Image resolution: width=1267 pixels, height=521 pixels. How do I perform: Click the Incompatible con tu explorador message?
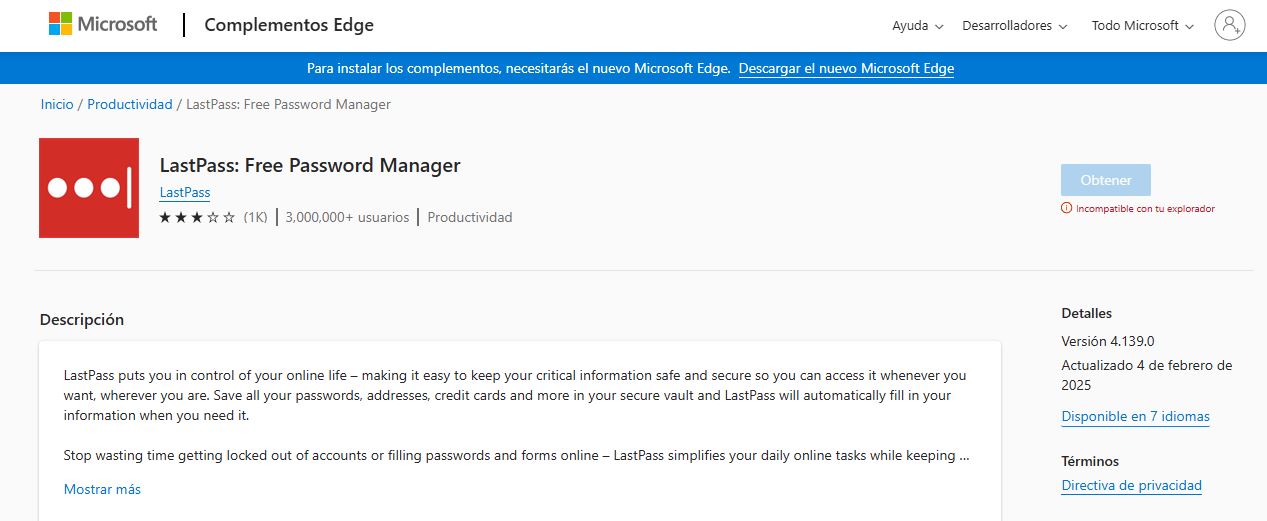click(x=1145, y=209)
